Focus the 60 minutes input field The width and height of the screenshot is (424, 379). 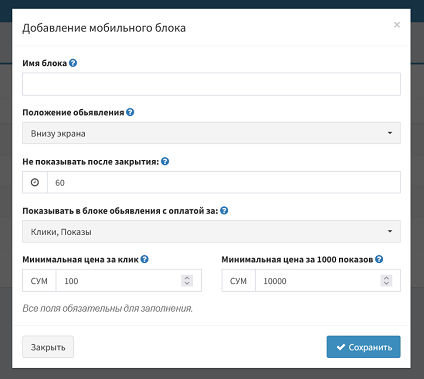coord(224,182)
